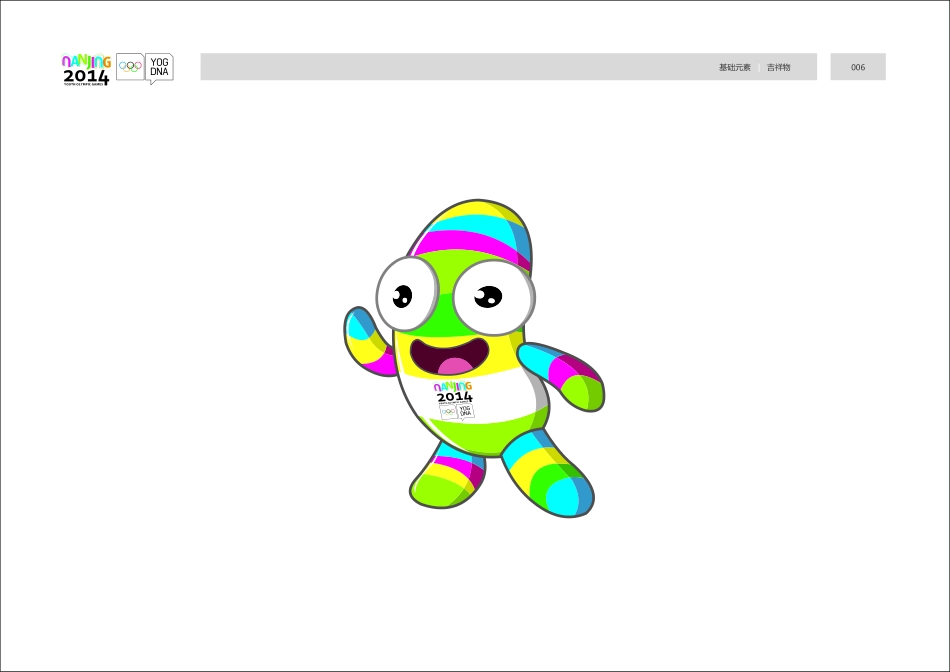Select the 基础元素 header label
Viewport: 950px width, 672px height.
tap(734, 67)
